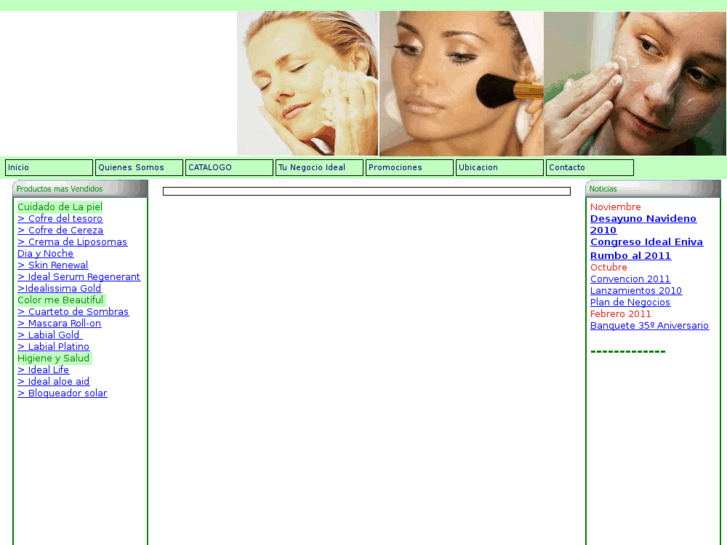Image resolution: width=727 pixels, height=545 pixels.
Task: Open the Promociones menu item
Action: 409,167
